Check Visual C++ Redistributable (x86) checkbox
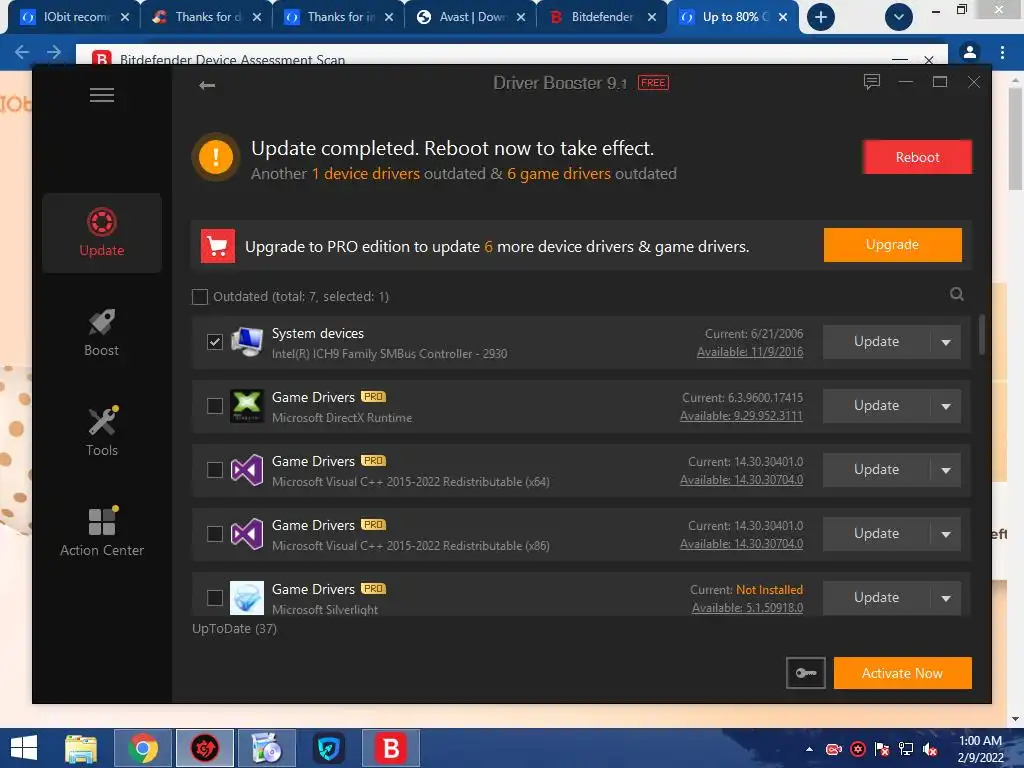The image size is (1024, 768). pyautogui.click(x=215, y=534)
